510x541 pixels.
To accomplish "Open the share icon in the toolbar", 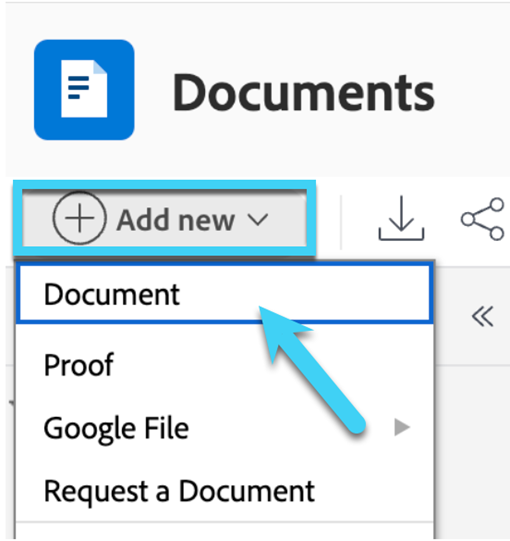I will [x=483, y=219].
